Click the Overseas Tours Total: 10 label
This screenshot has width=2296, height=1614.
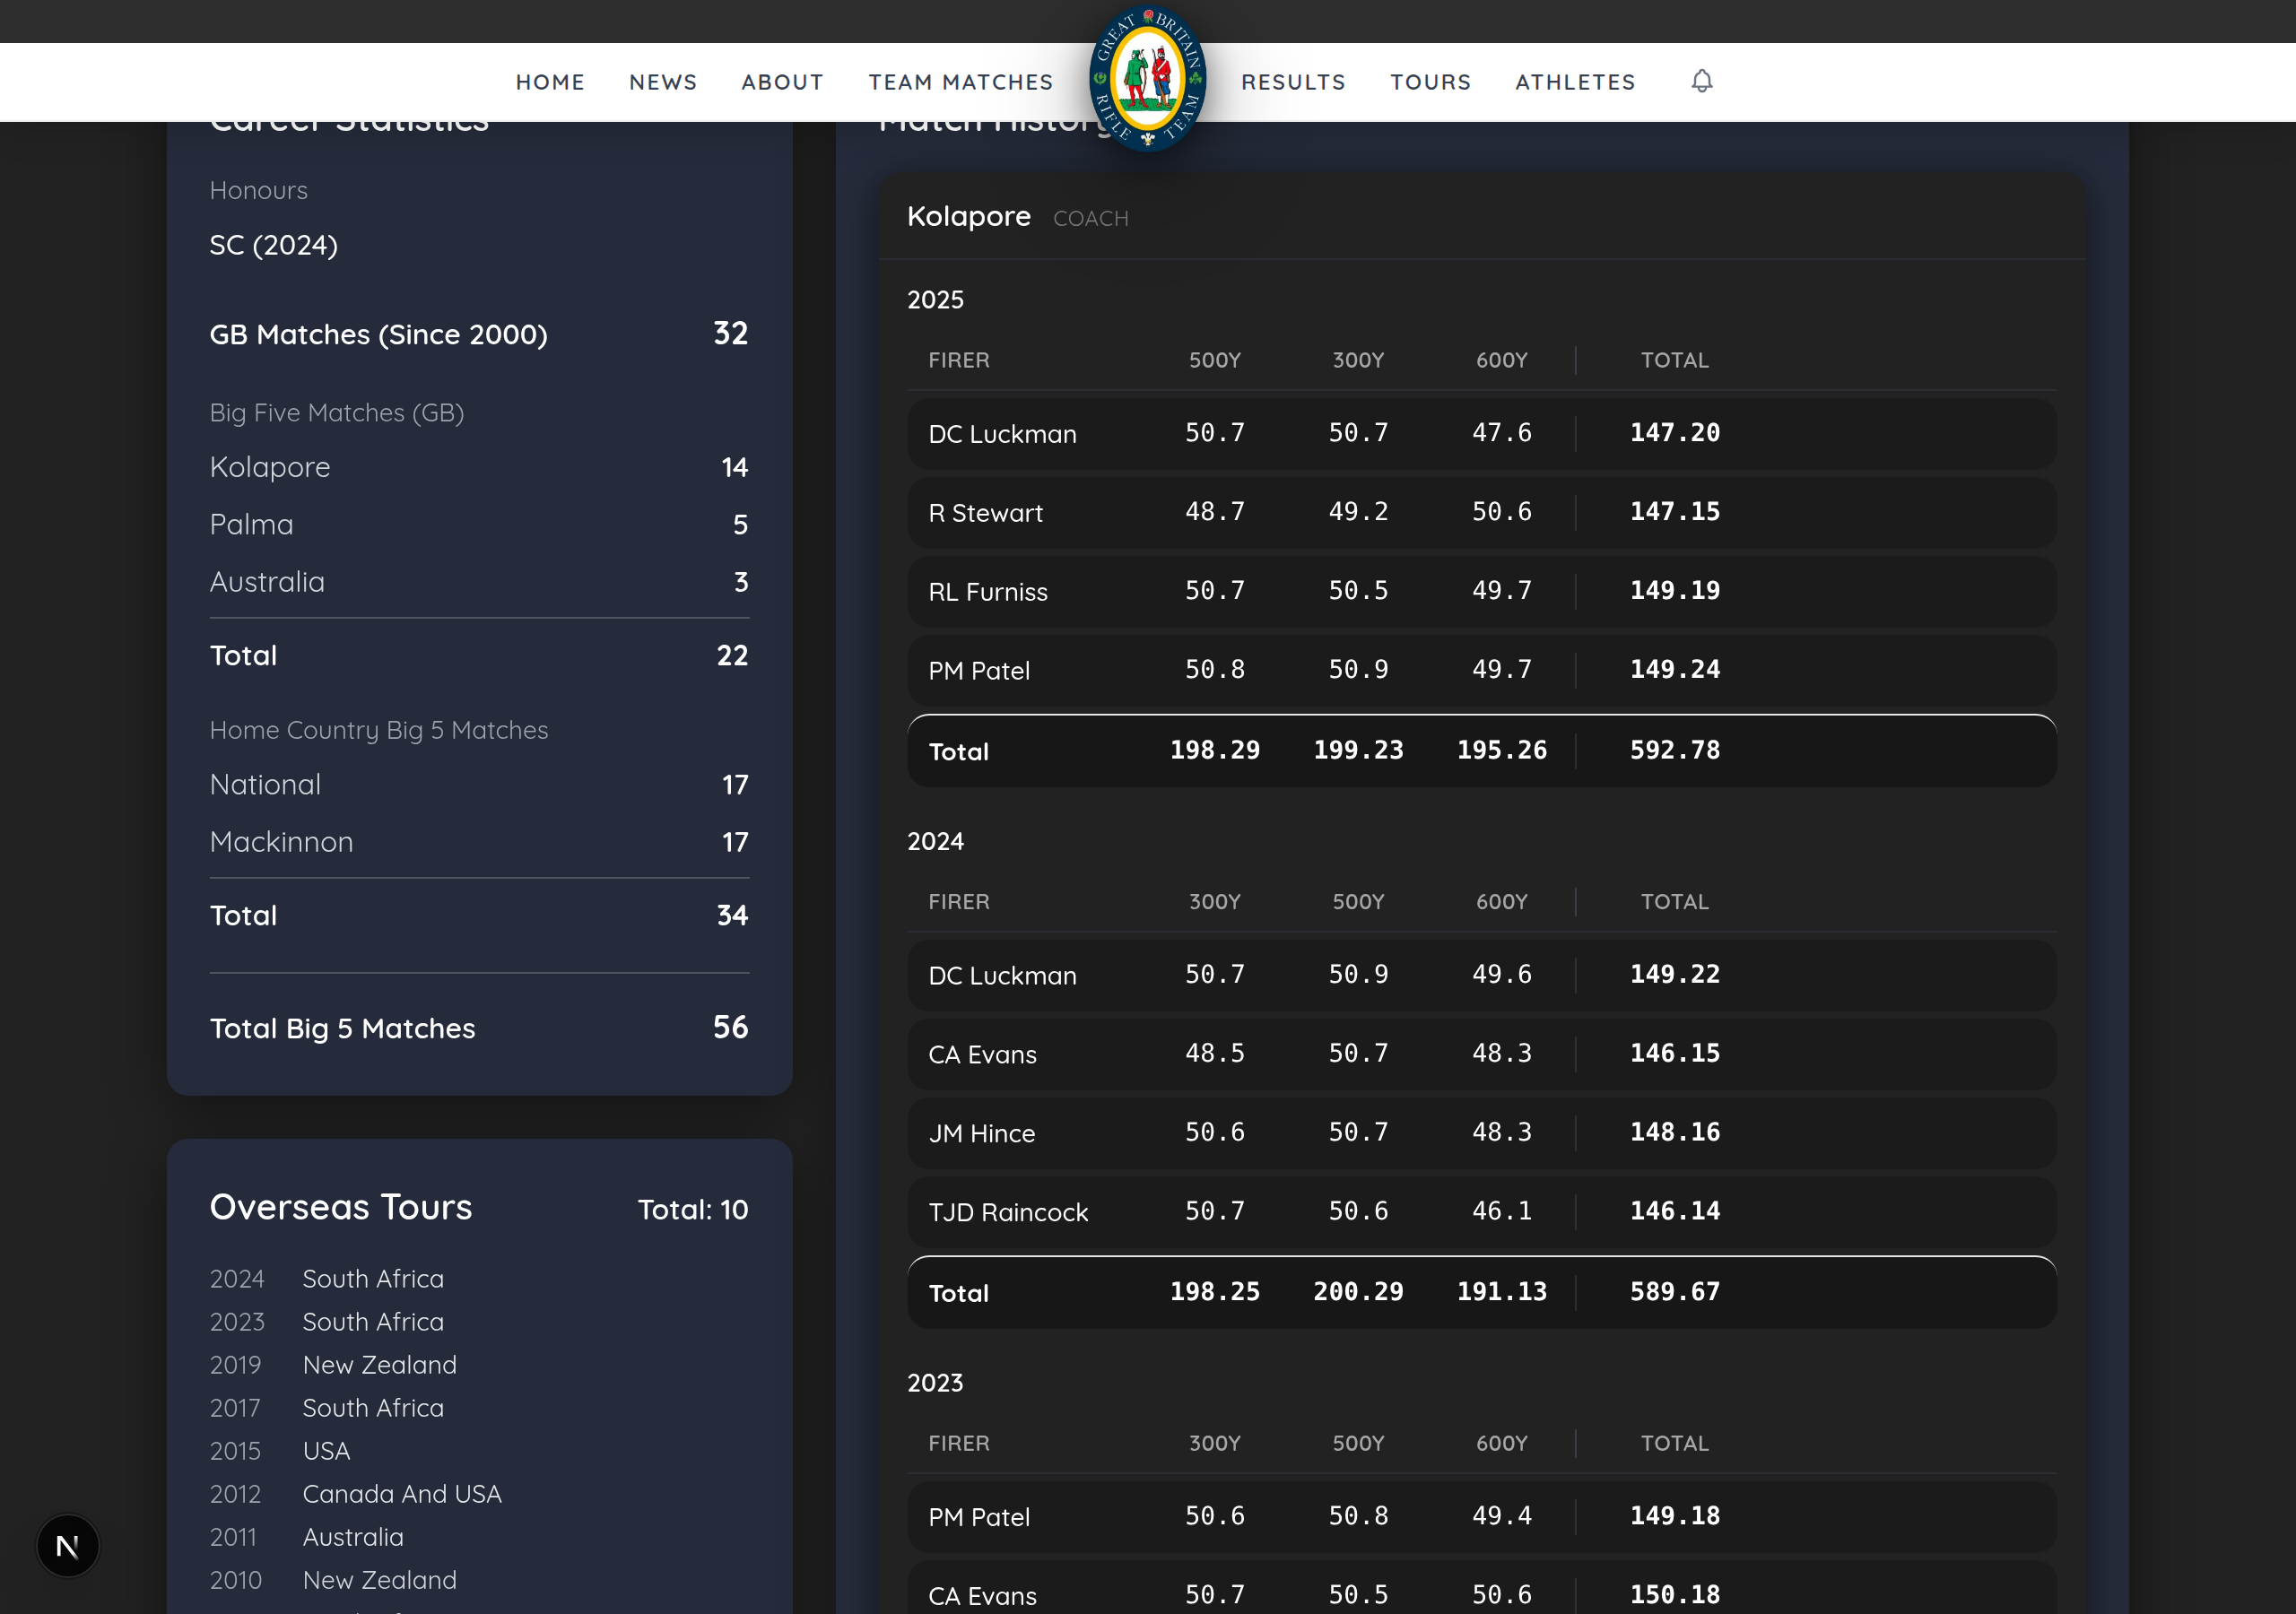point(692,1210)
